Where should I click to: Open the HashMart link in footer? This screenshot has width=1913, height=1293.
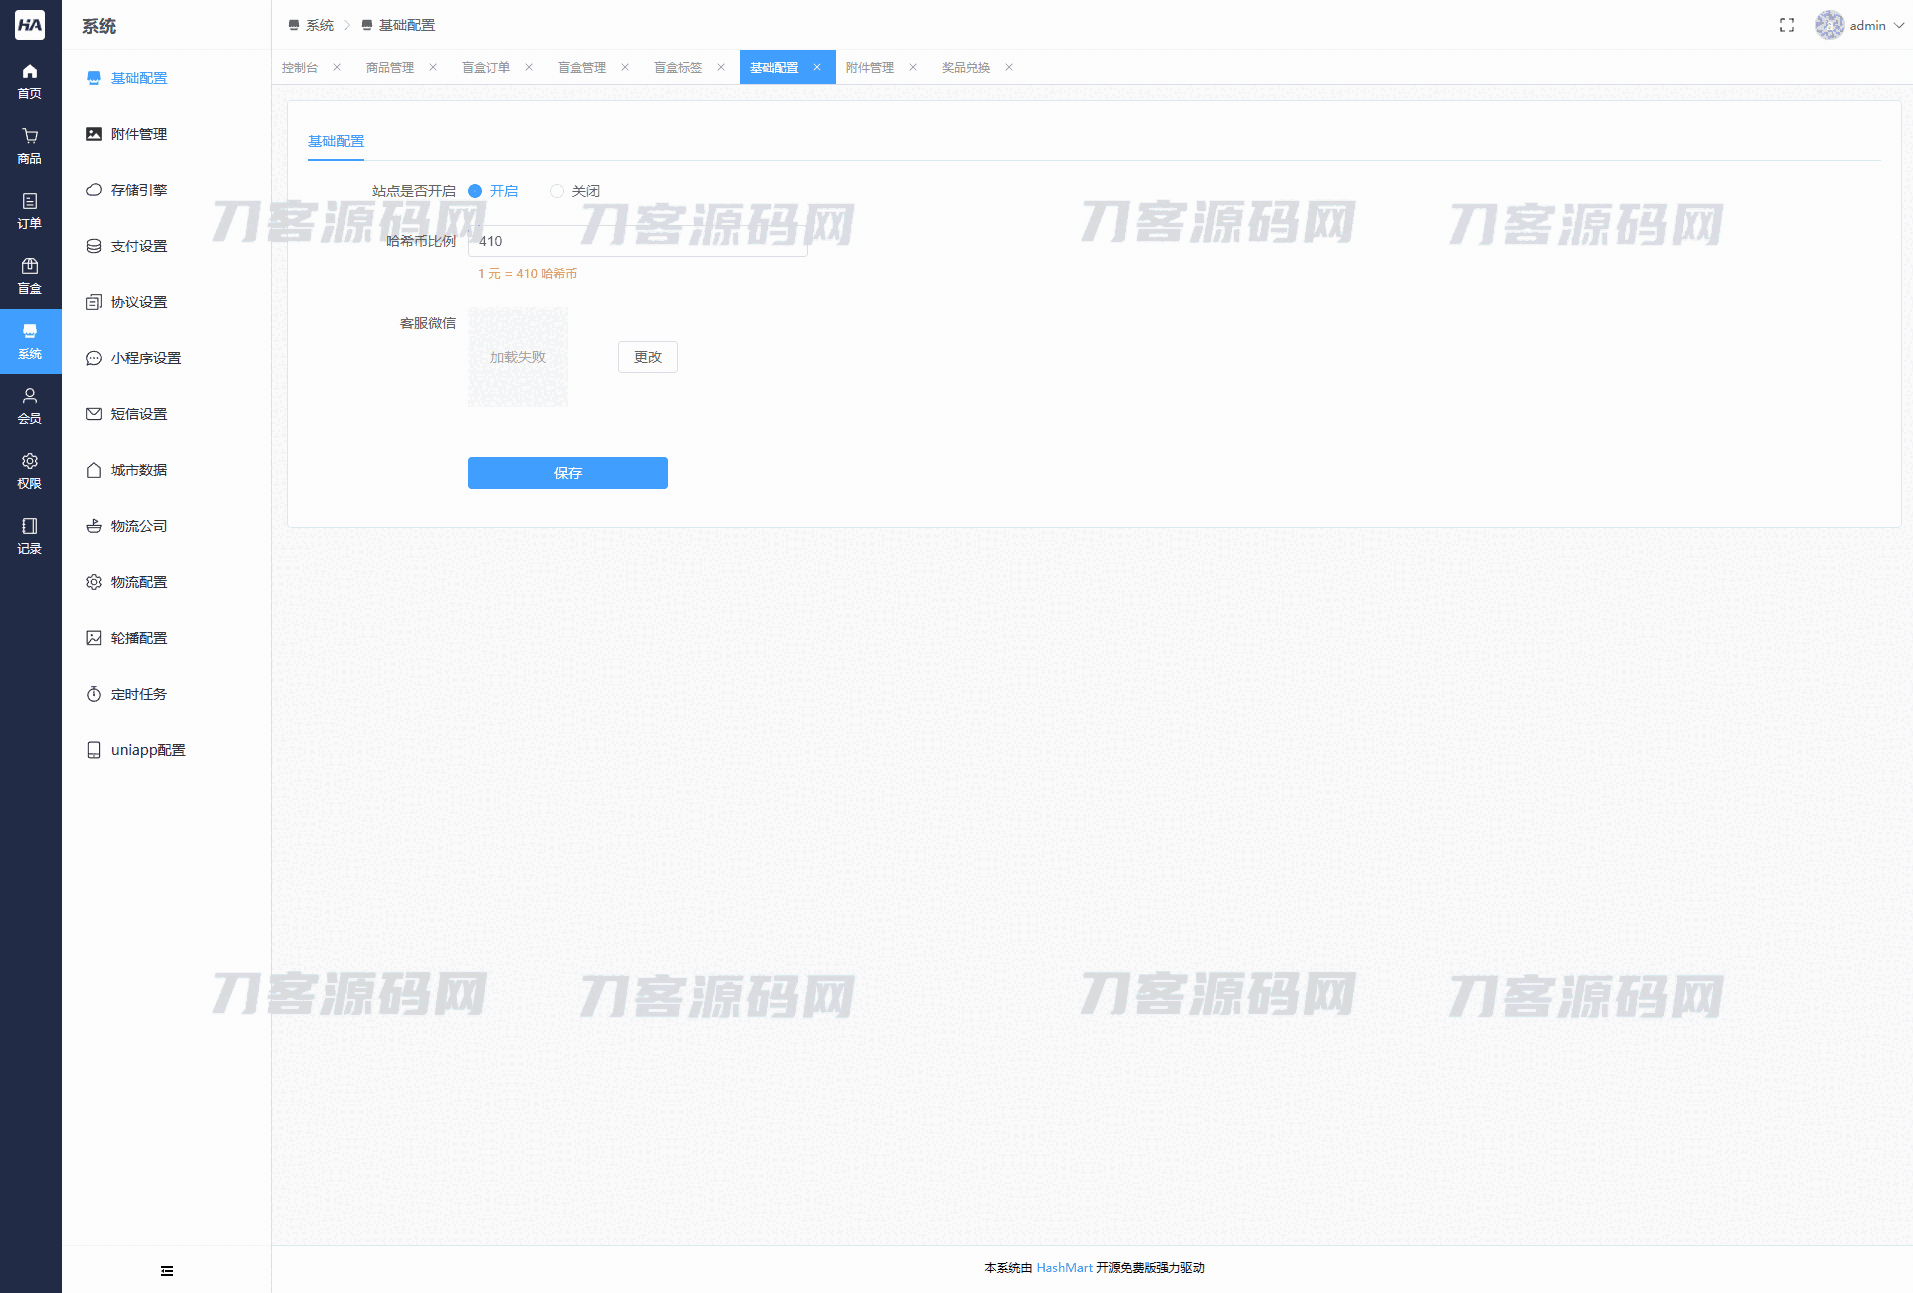pos(1065,1268)
